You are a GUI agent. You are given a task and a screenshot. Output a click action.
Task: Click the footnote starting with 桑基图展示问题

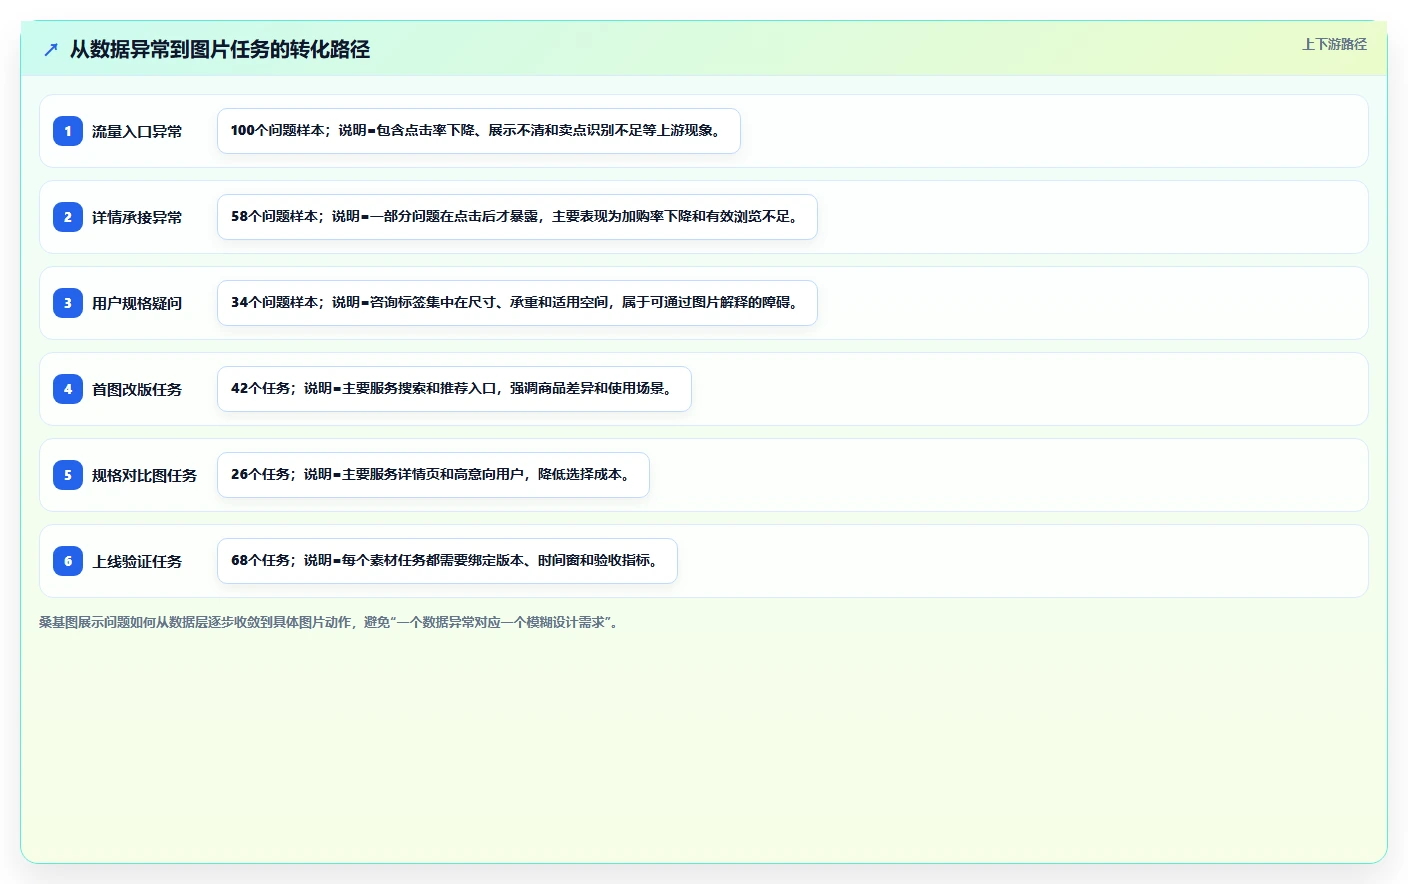pyautogui.click(x=331, y=622)
